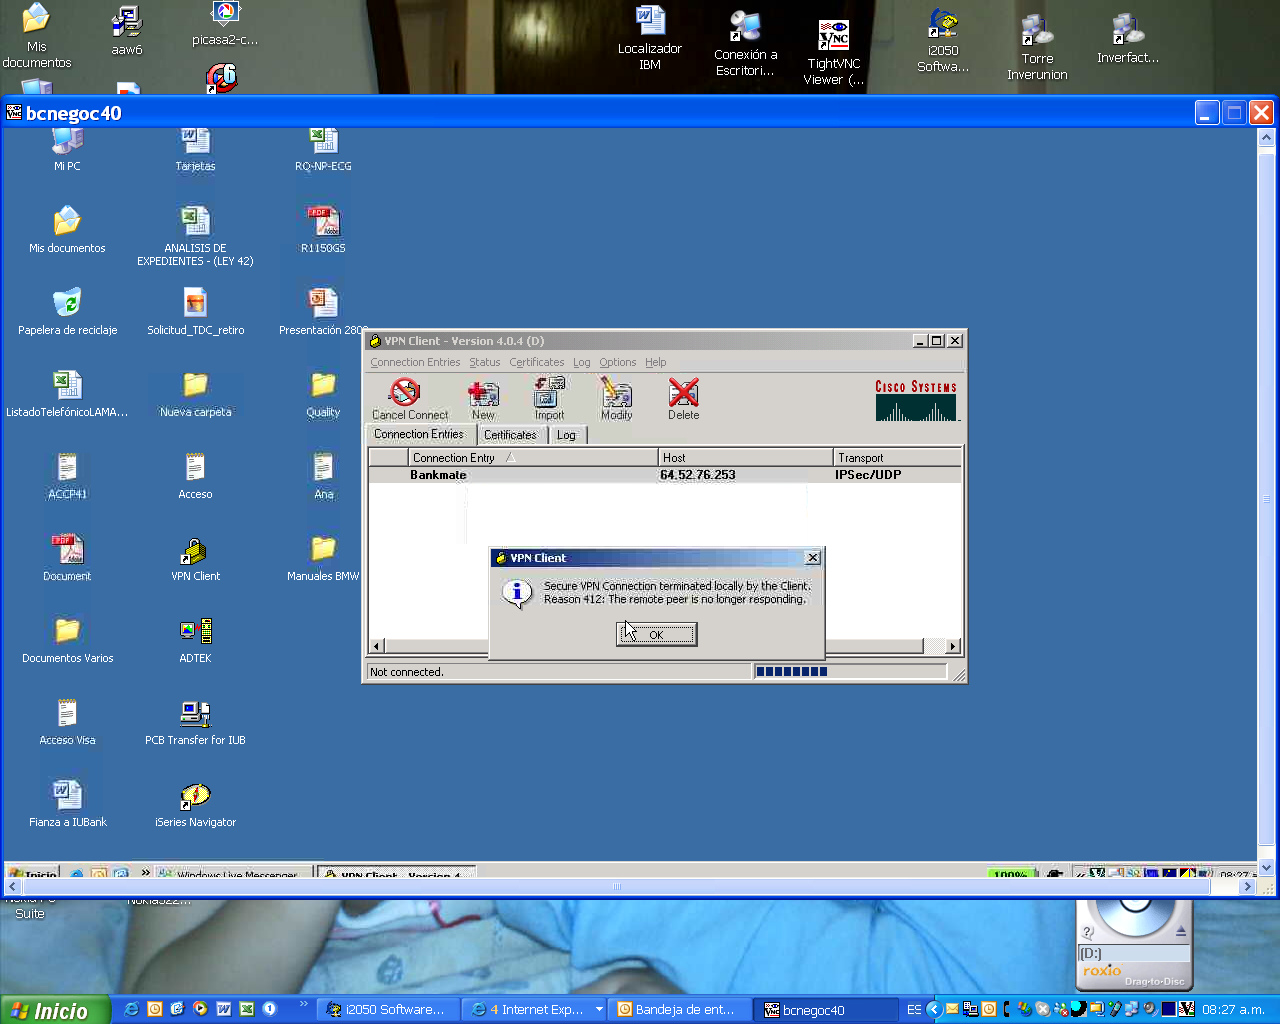
Task: Show hidden quick launch icons chevron
Action: [303, 1004]
